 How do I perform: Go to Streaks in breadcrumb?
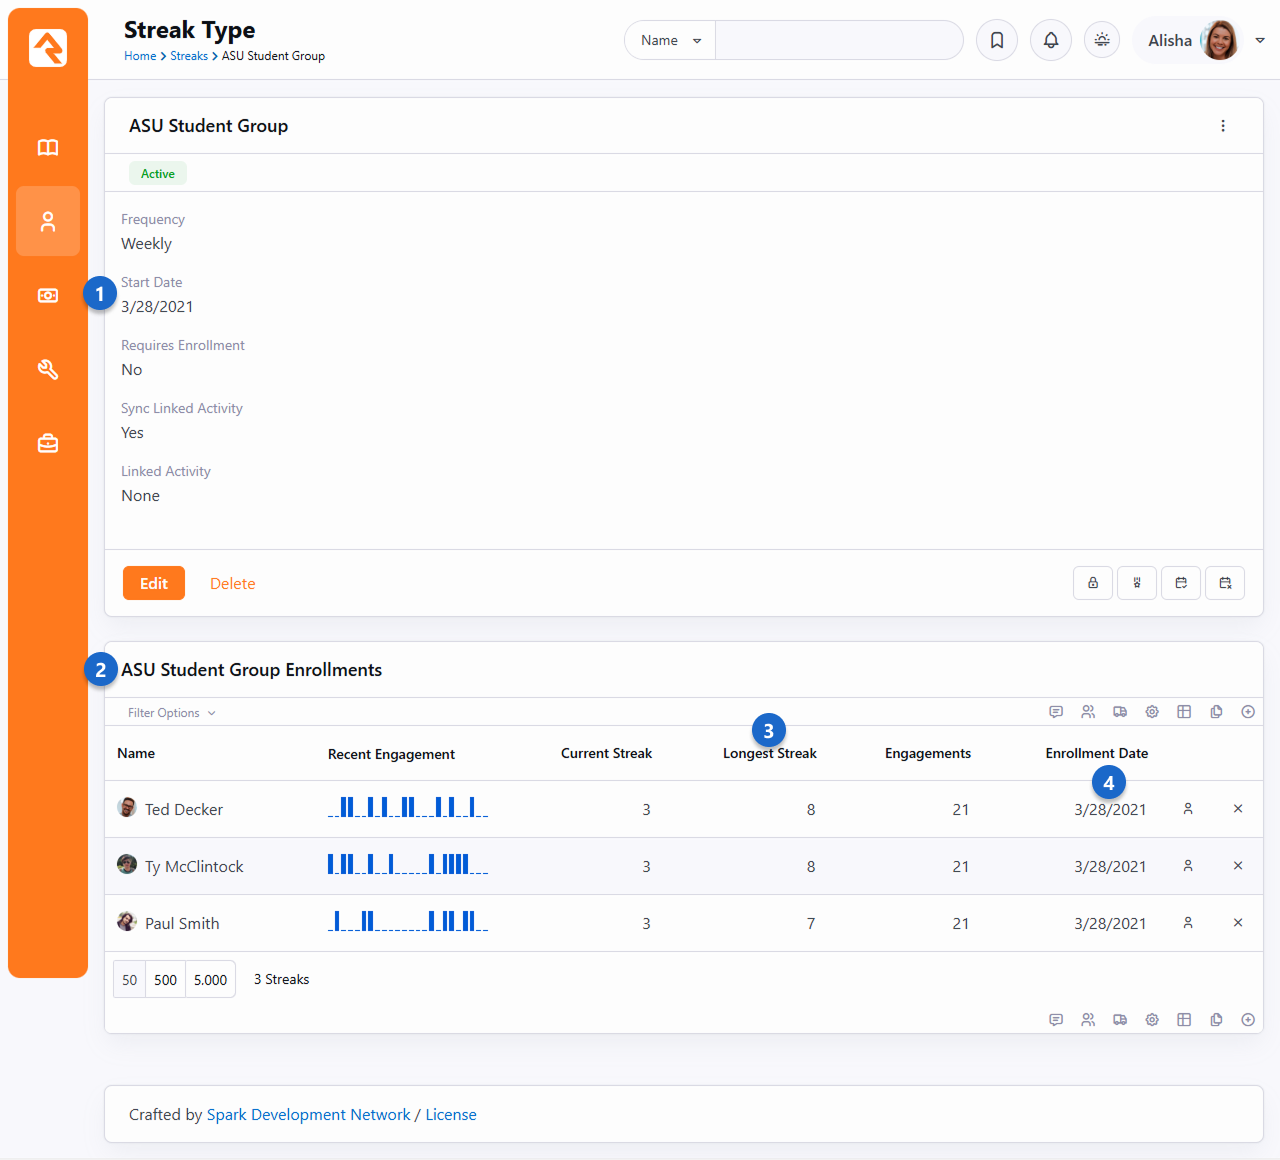[189, 56]
